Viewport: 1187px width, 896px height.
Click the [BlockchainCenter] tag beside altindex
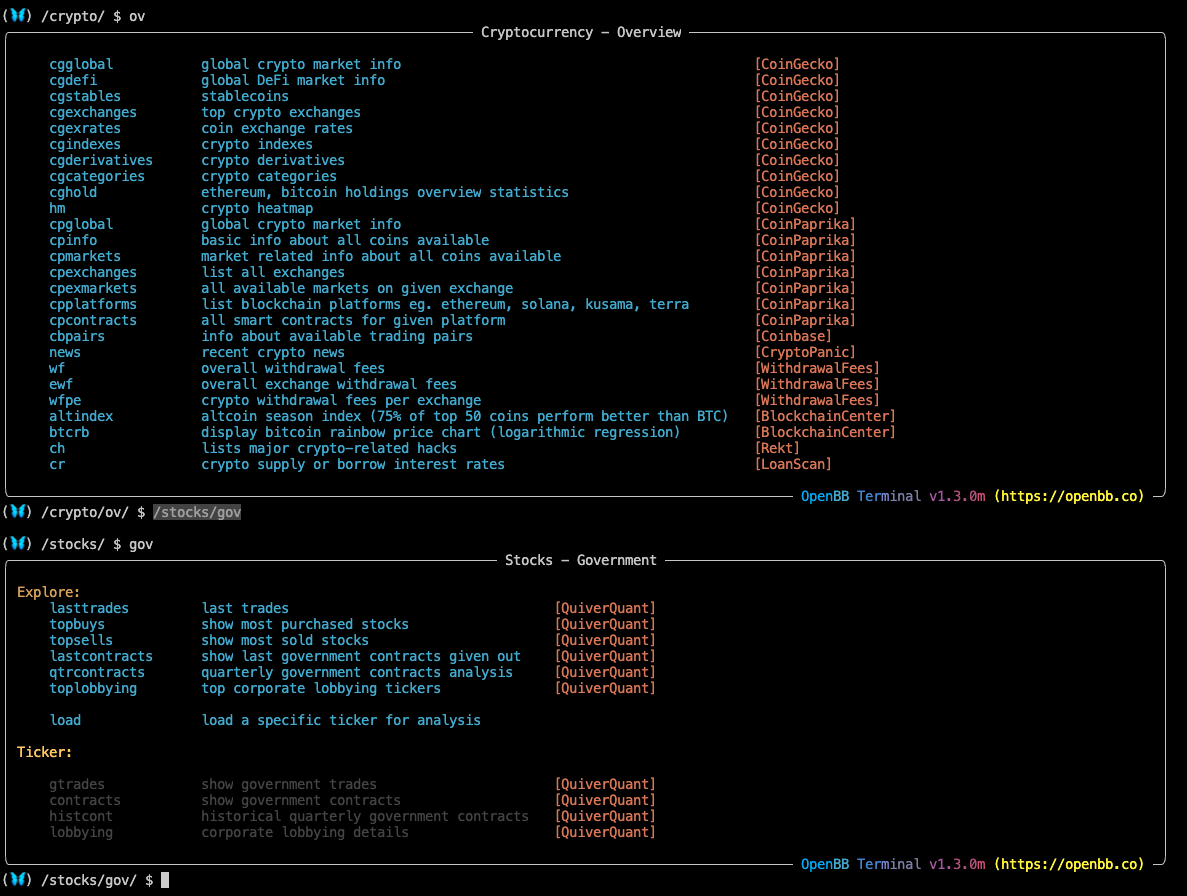pyautogui.click(x=825, y=416)
